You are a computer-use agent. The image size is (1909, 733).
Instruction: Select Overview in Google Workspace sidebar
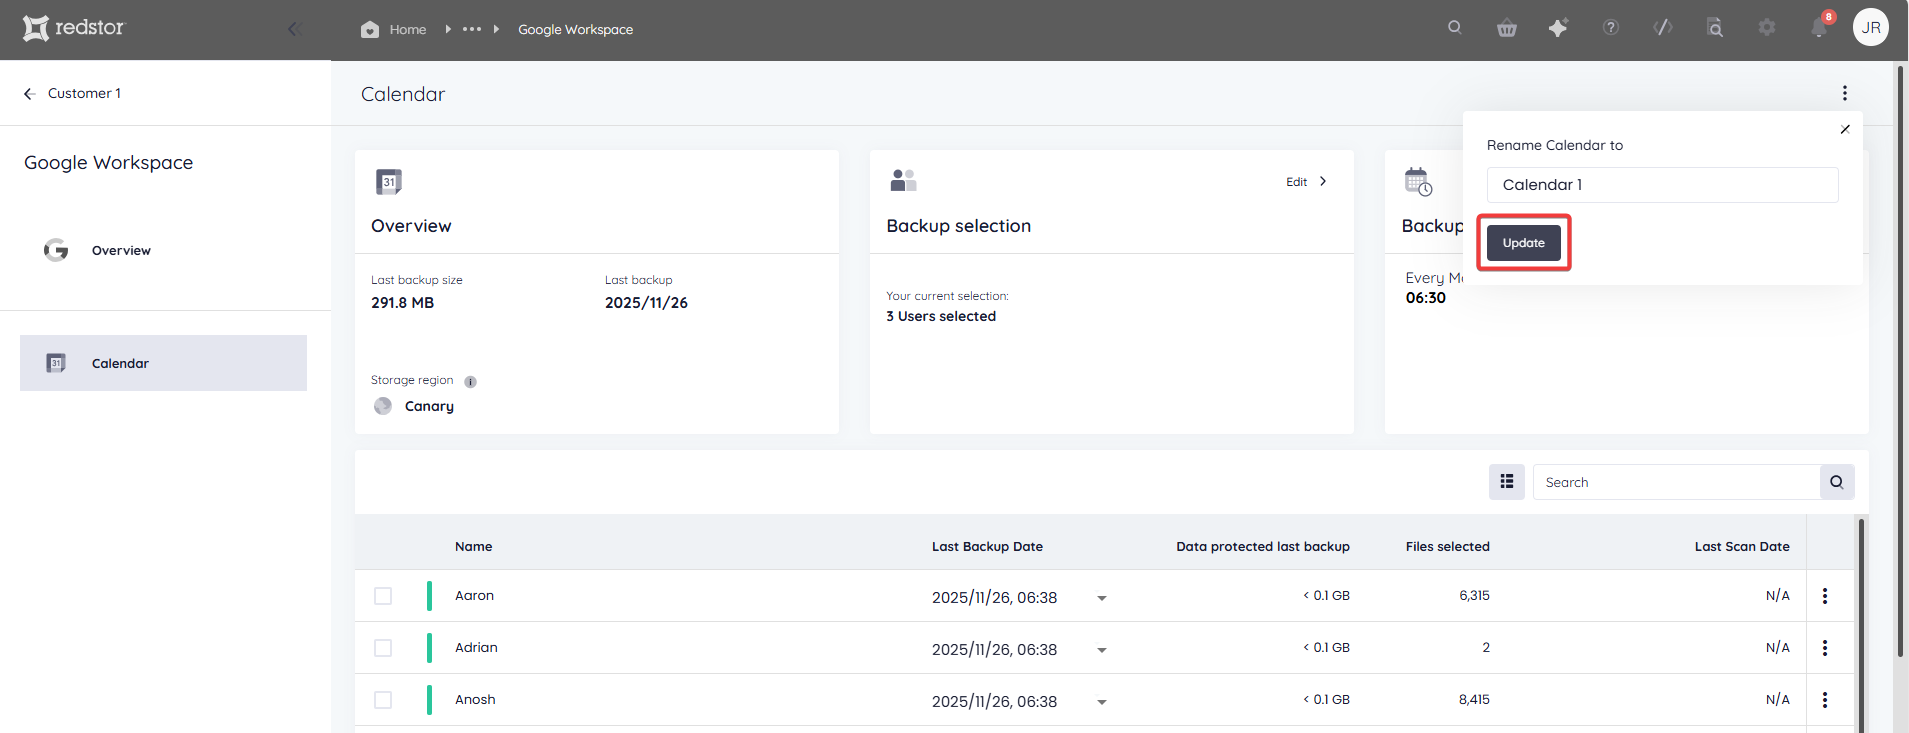[x=121, y=250]
